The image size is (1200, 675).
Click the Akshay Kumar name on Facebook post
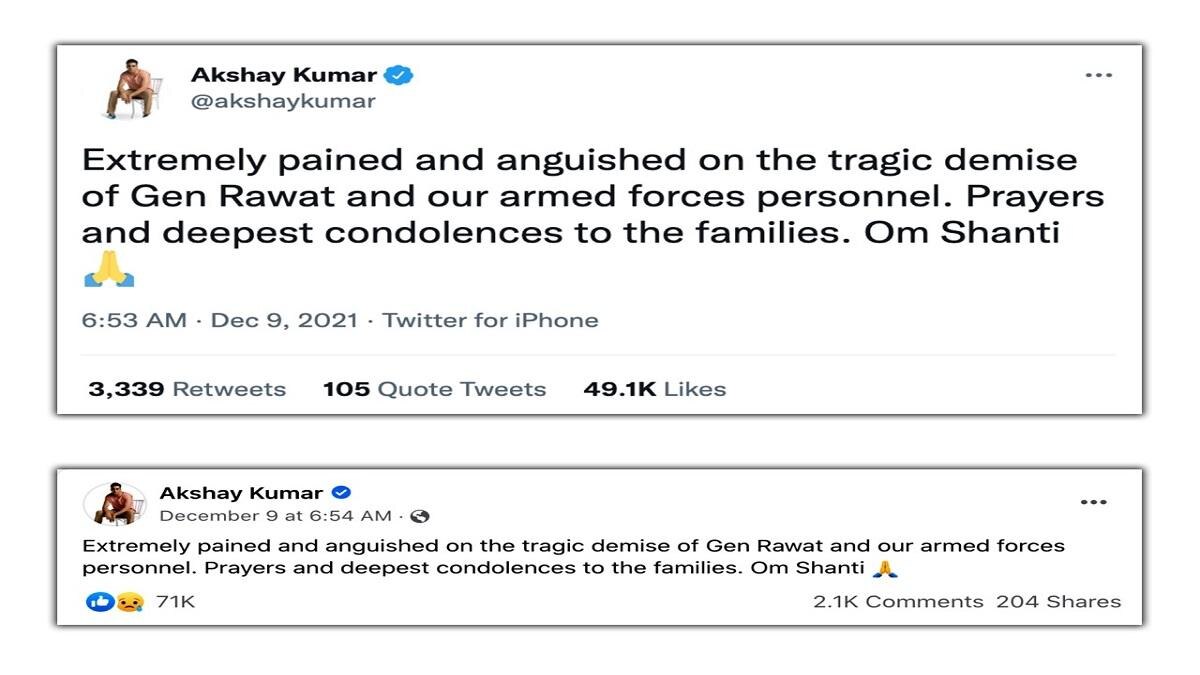click(241, 493)
